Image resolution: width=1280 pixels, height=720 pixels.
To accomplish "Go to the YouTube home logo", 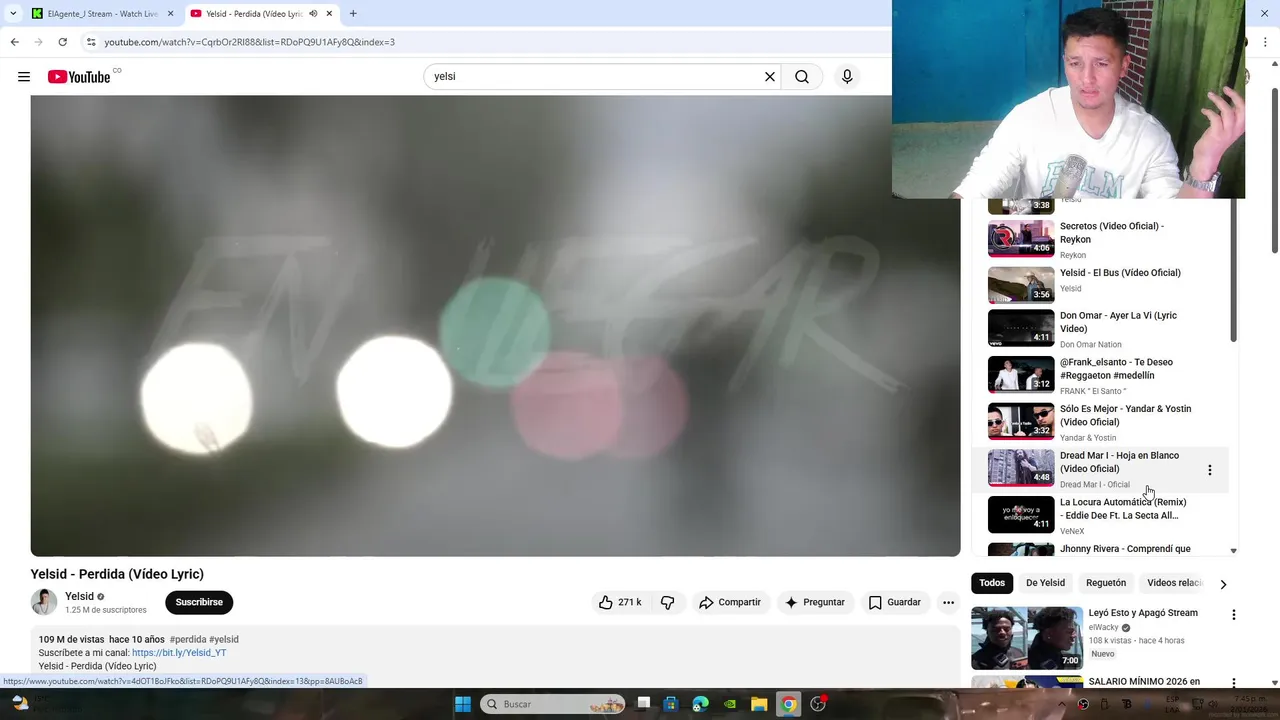I will (79, 77).
